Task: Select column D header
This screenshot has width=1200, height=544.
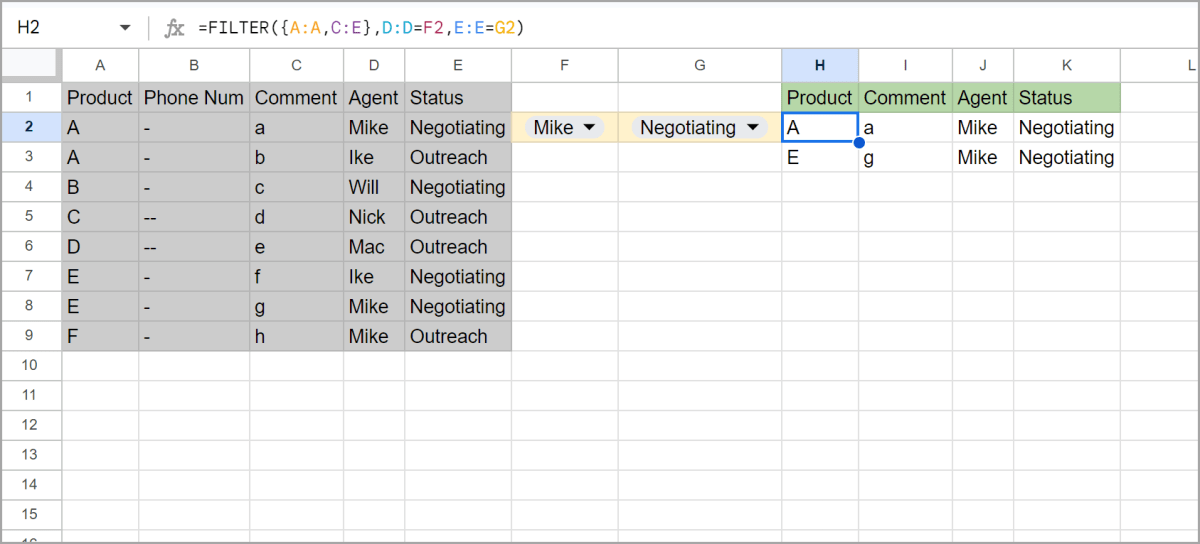Action: (374, 65)
